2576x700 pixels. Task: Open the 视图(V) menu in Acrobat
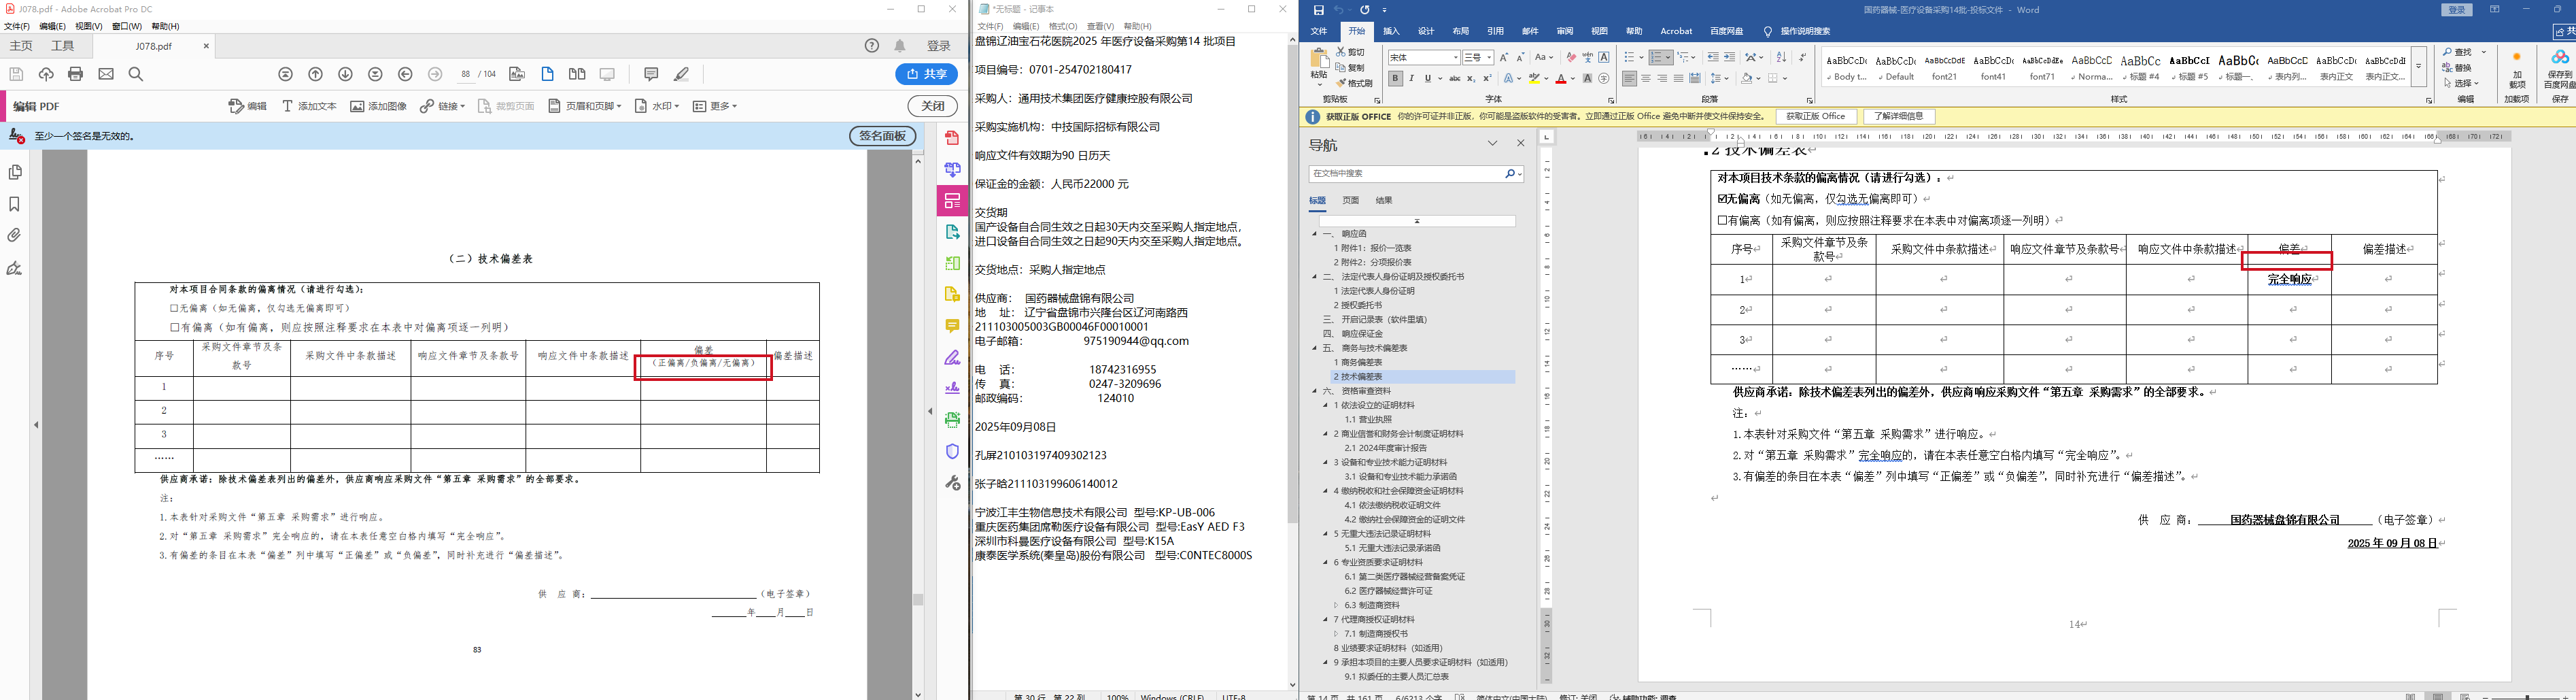89,27
